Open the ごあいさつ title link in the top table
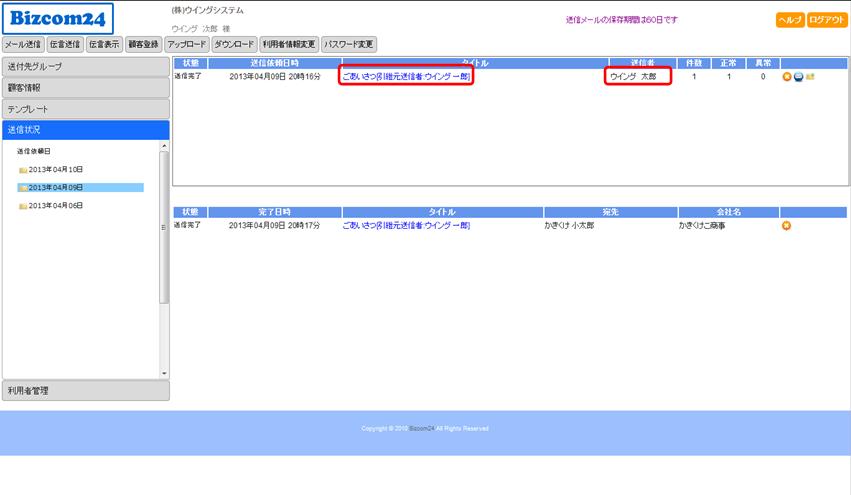The width and height of the screenshot is (851, 495). point(405,76)
